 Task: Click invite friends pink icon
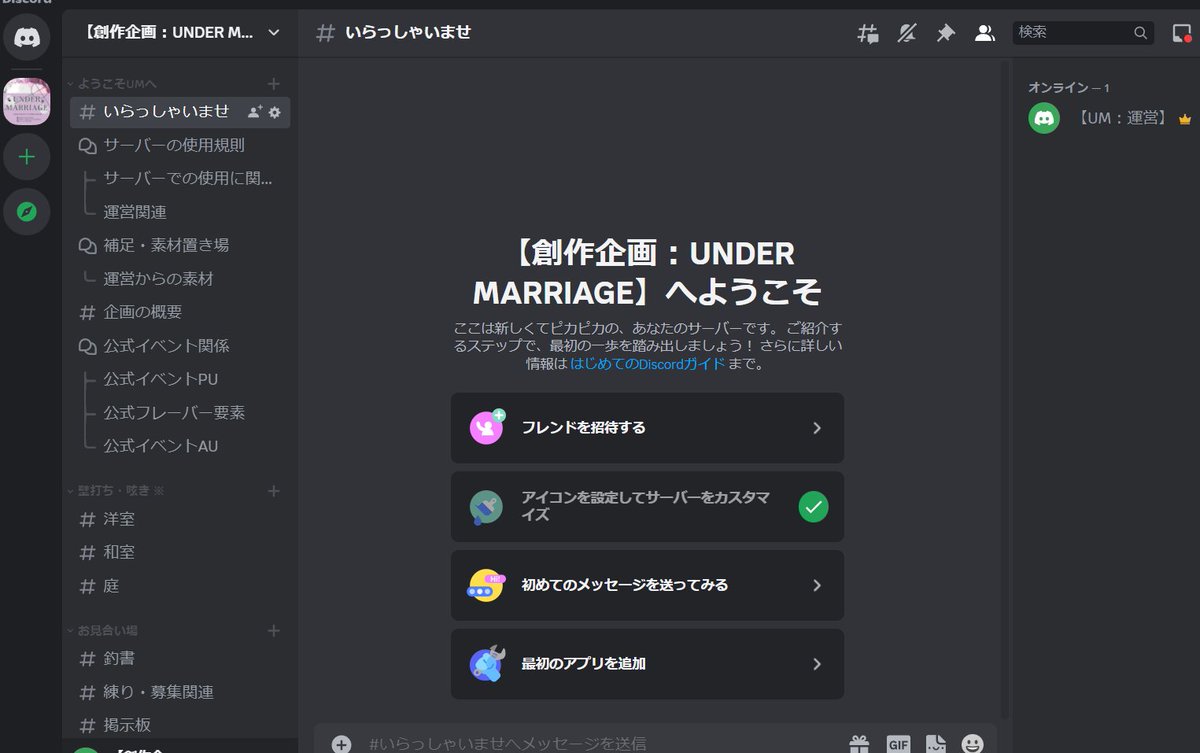487,427
